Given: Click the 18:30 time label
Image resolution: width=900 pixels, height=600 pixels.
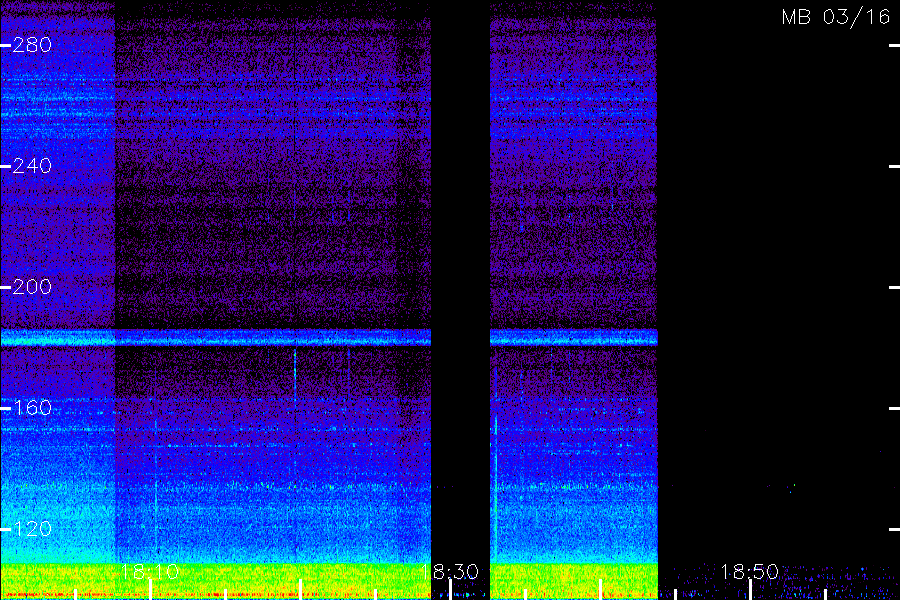Looking at the screenshot, I should click(x=449, y=571).
